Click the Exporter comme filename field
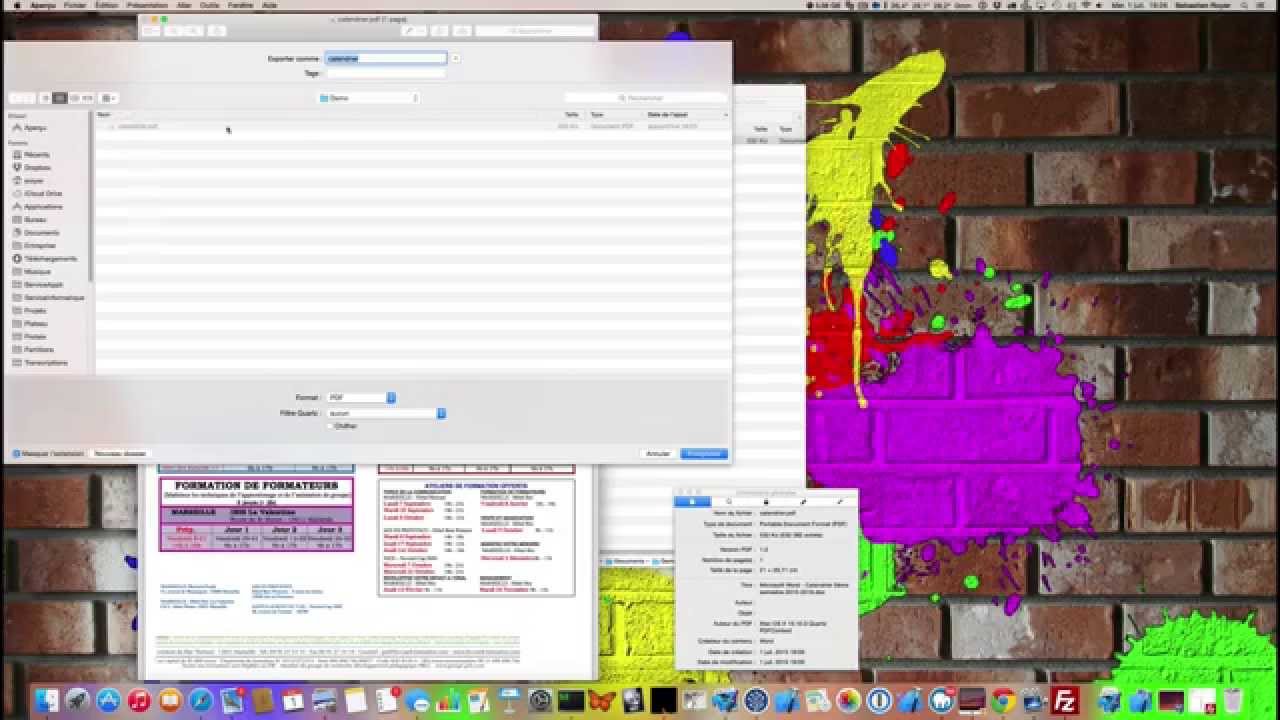This screenshot has height=720, width=1280. coord(386,58)
